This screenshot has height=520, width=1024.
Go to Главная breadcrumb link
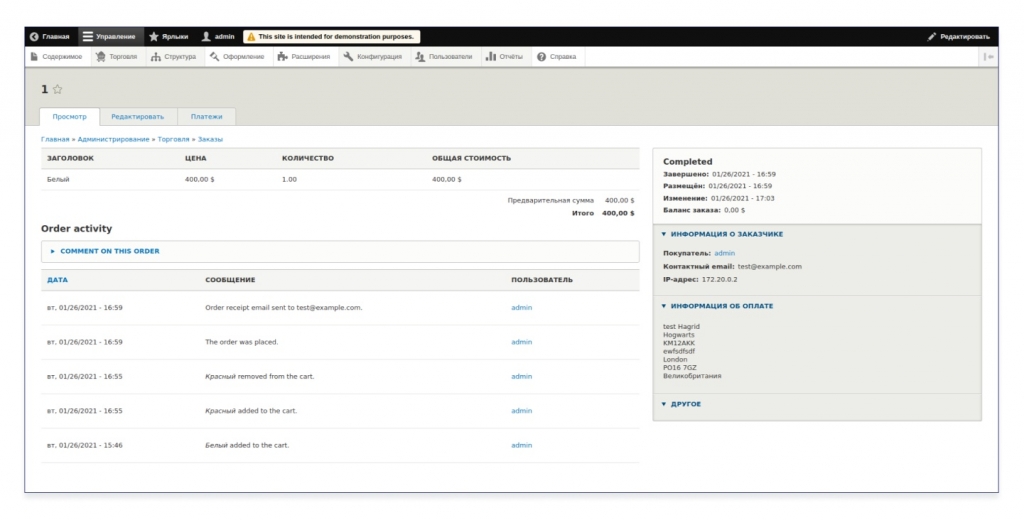pyautogui.click(x=55, y=139)
